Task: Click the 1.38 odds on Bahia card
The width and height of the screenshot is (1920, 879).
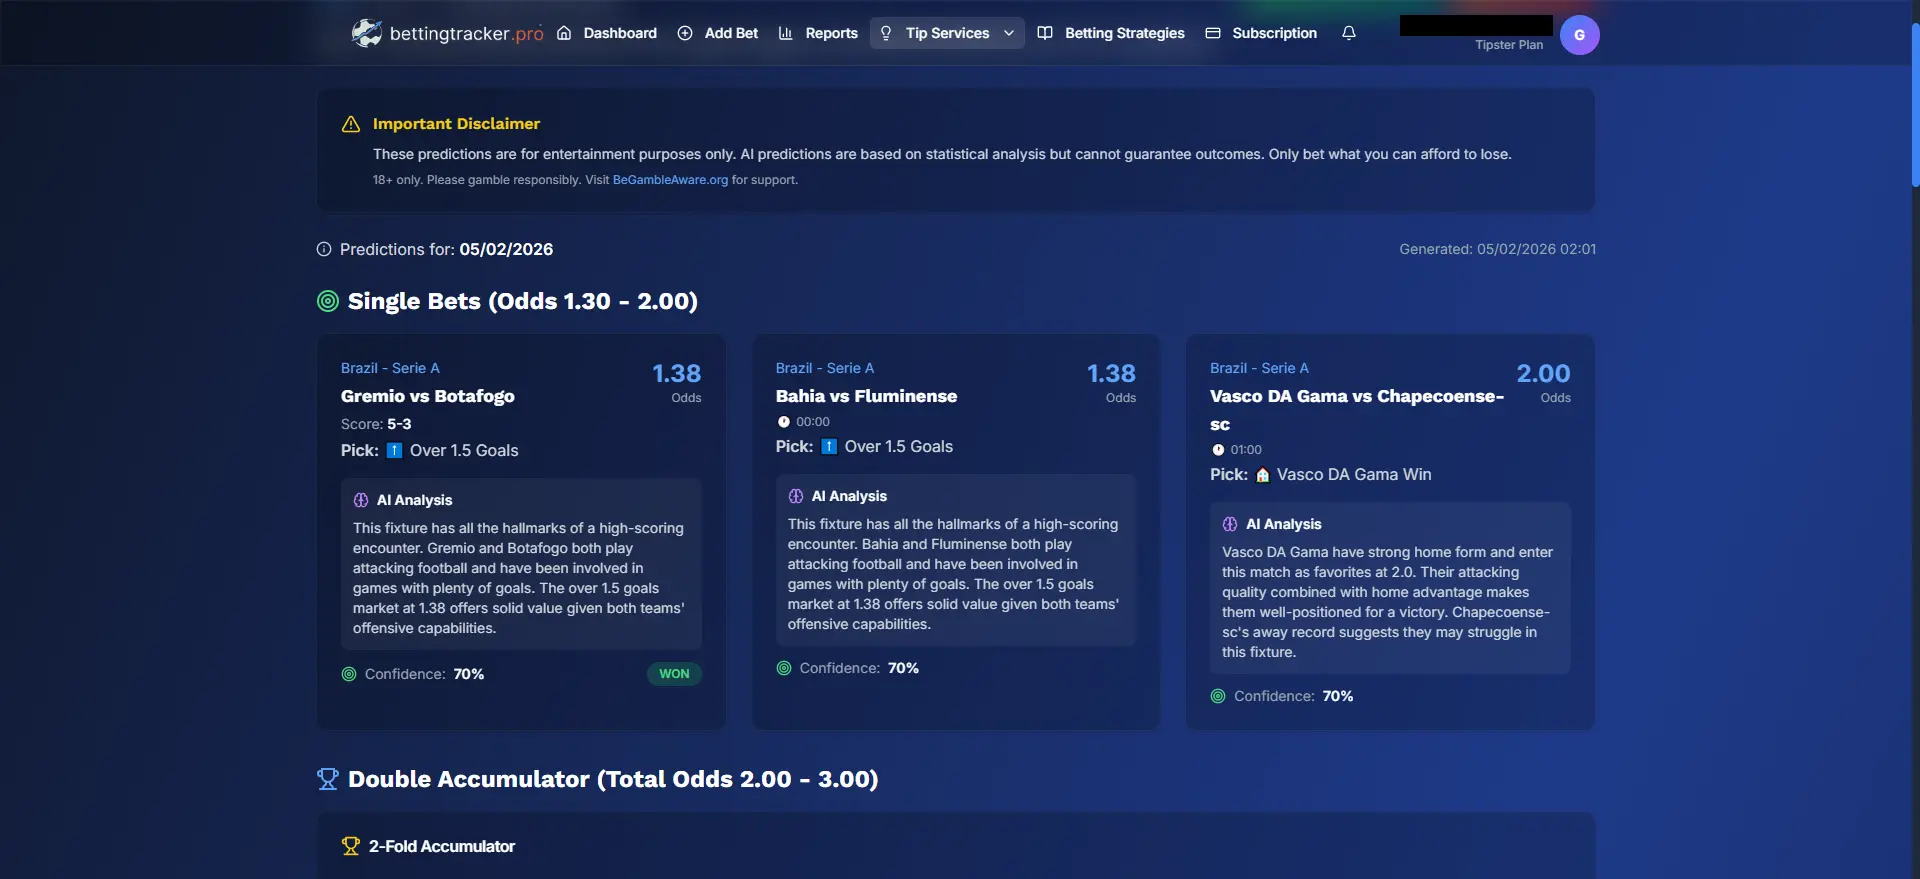Action: (1111, 373)
